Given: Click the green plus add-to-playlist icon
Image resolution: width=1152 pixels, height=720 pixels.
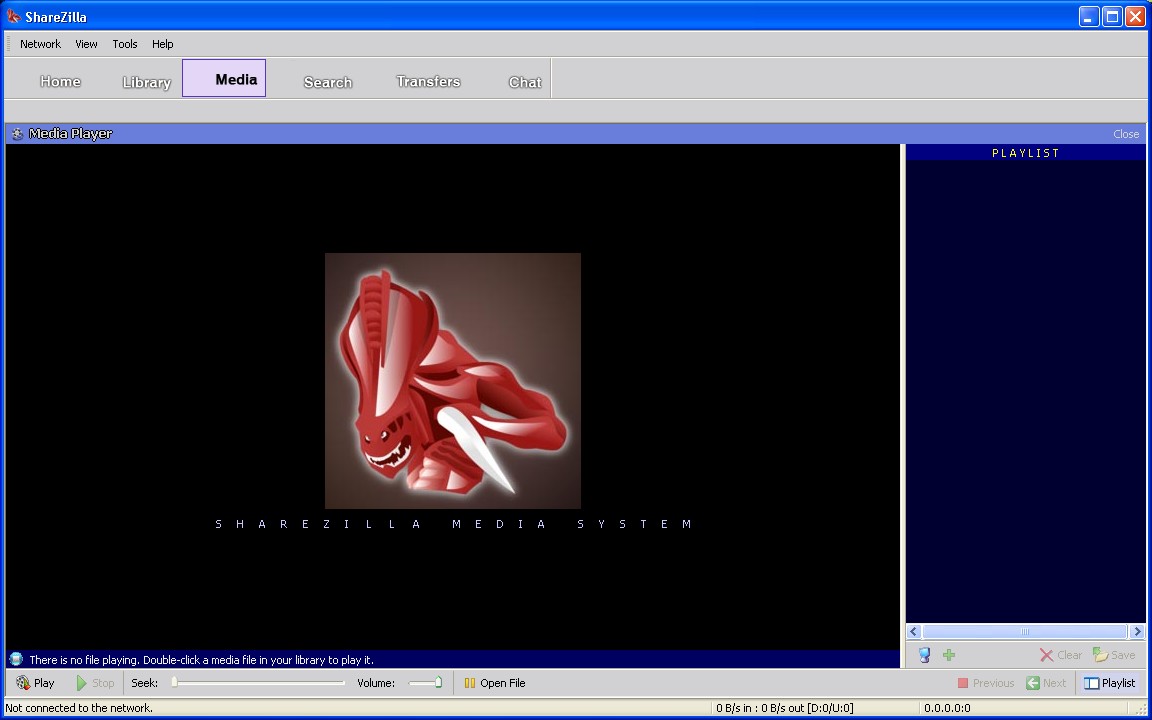Looking at the screenshot, I should [x=948, y=655].
